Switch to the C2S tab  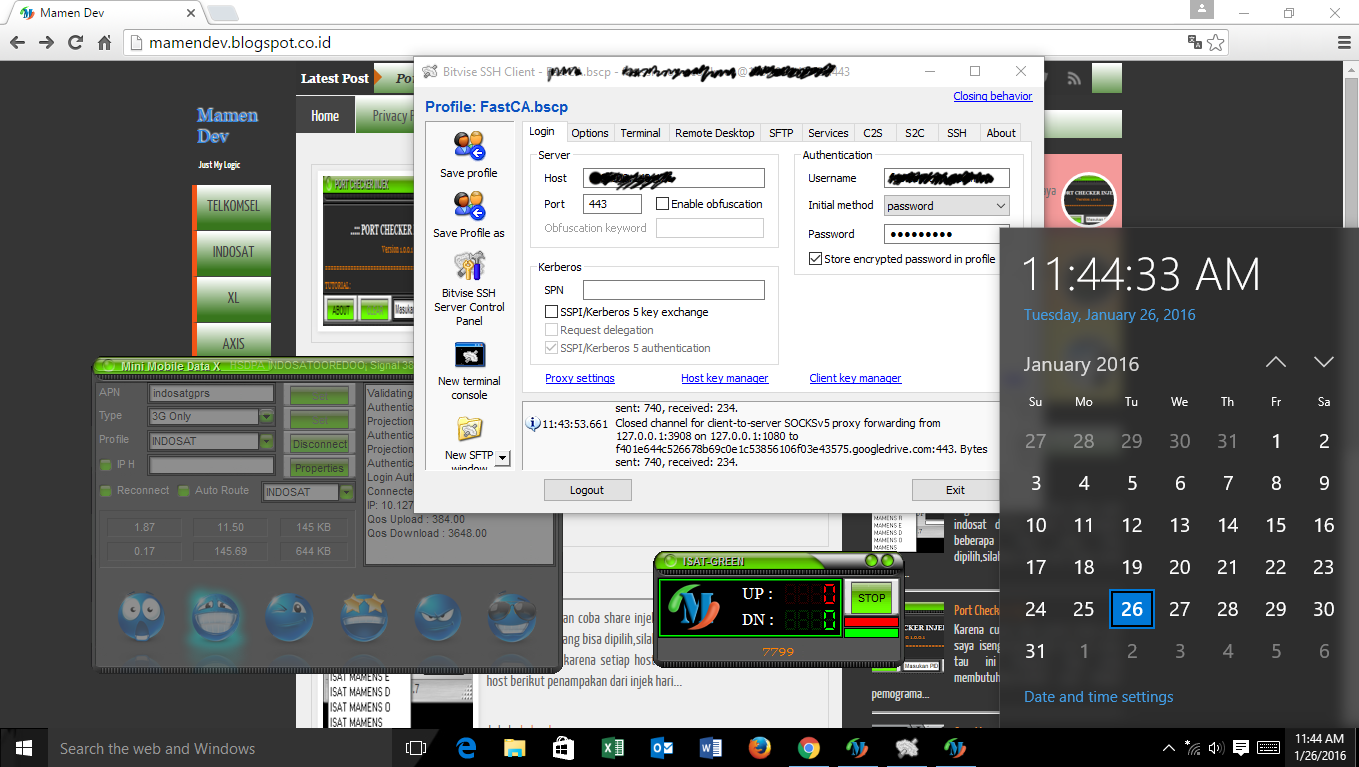coord(873,133)
